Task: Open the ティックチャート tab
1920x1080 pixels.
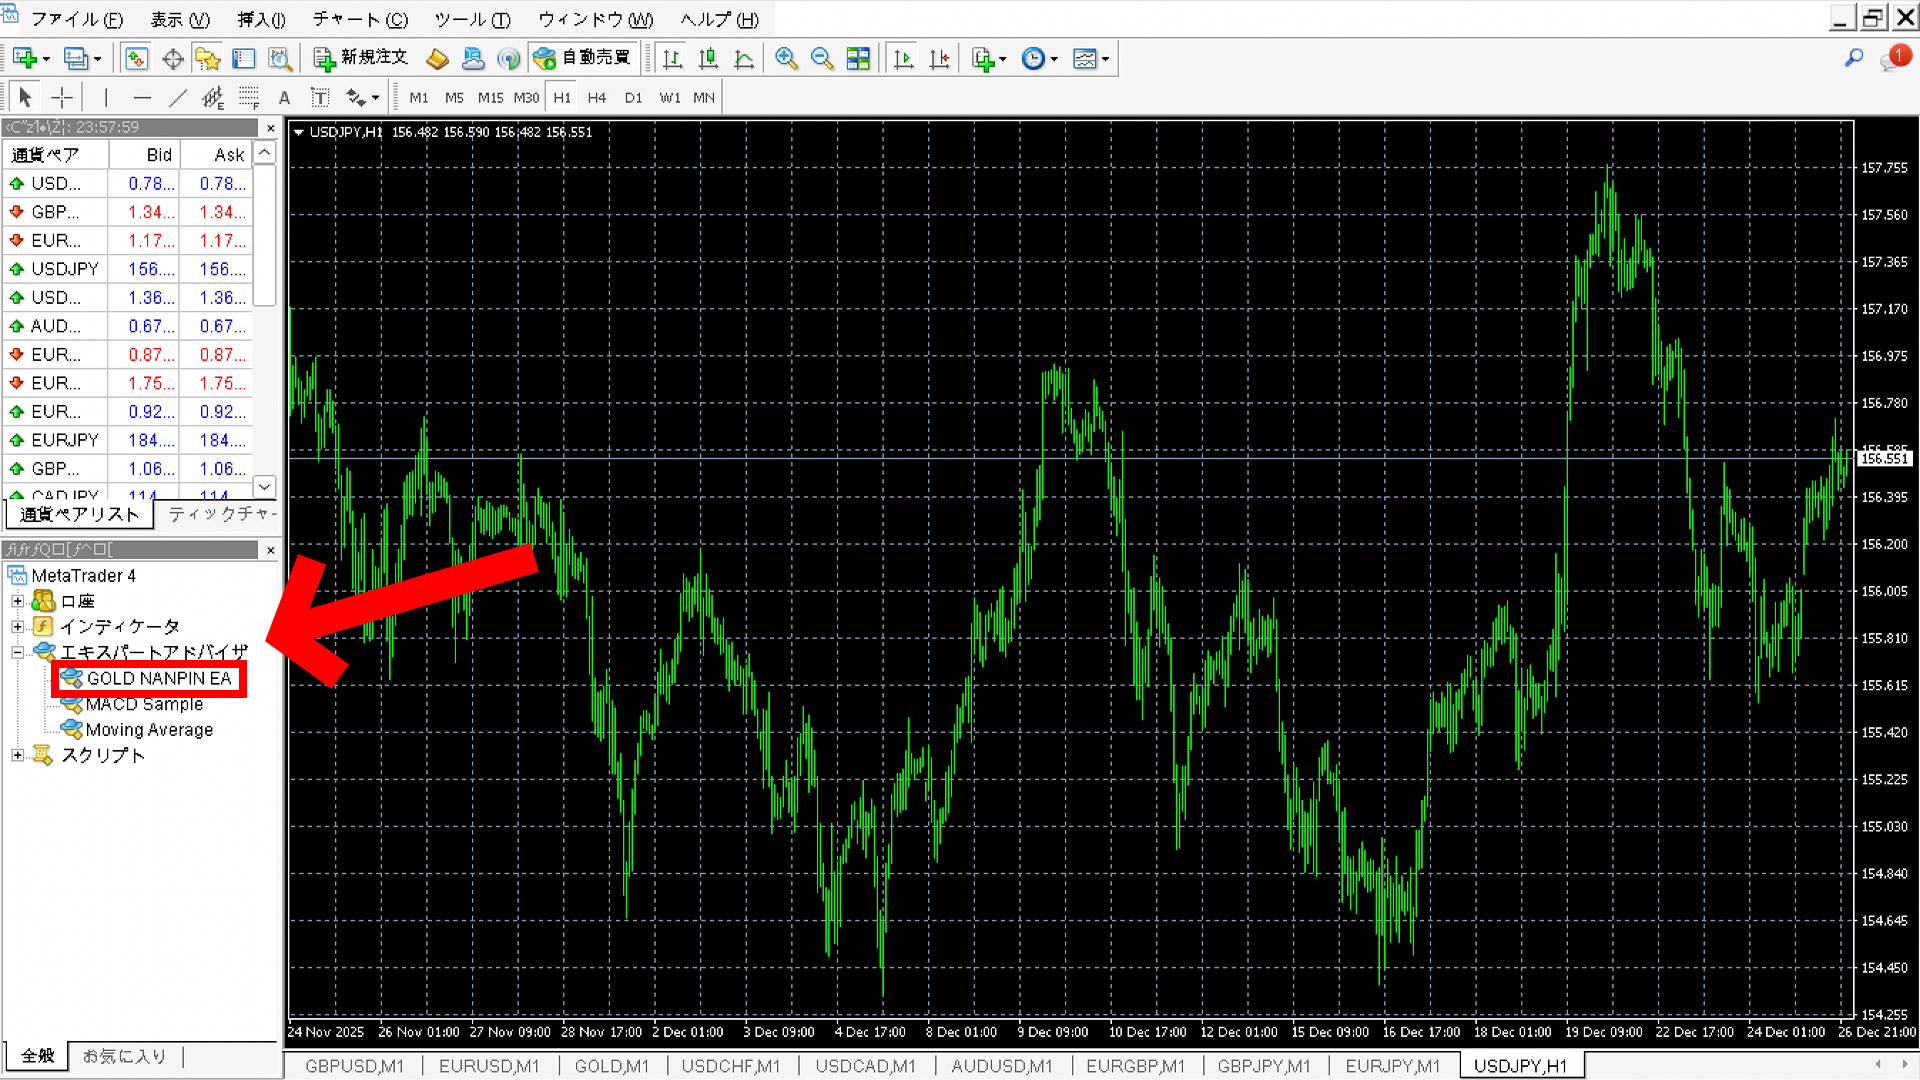Action: [x=221, y=514]
